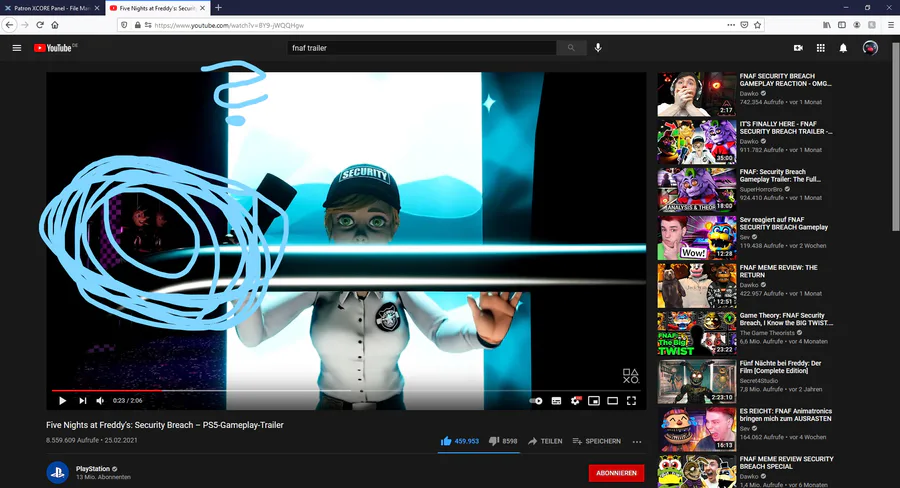Image resolution: width=900 pixels, height=488 pixels.
Task: Close the Patron XCORE Panel tab
Action: [x=96, y=8]
